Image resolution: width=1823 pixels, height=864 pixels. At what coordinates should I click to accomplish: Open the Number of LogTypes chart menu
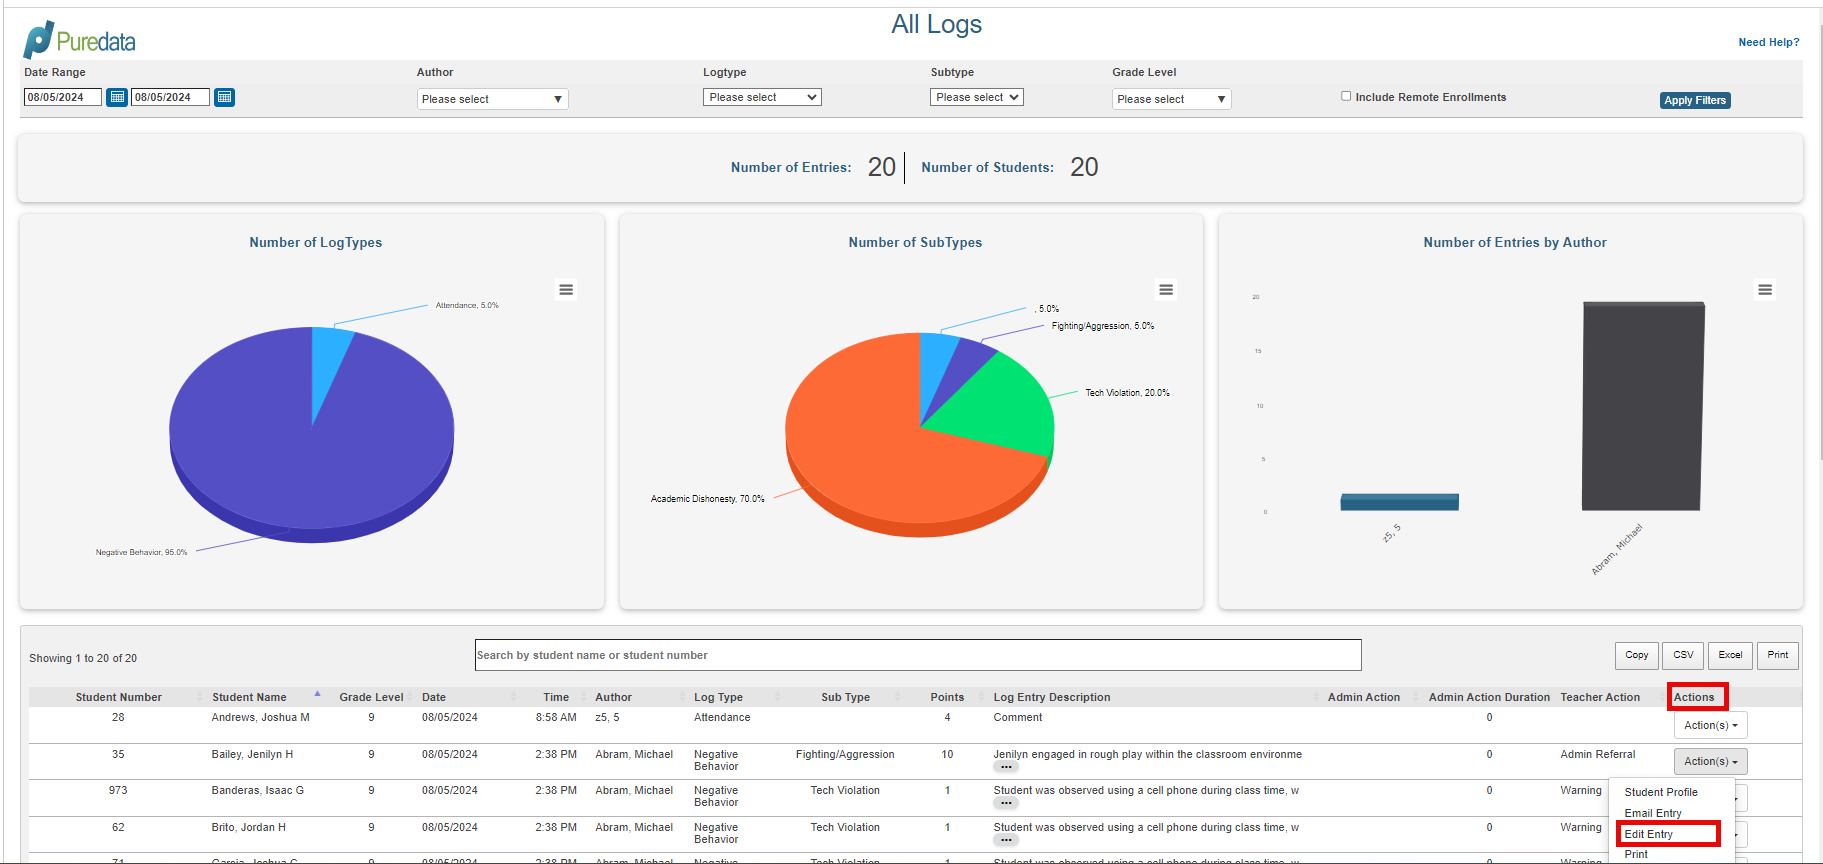(x=566, y=290)
